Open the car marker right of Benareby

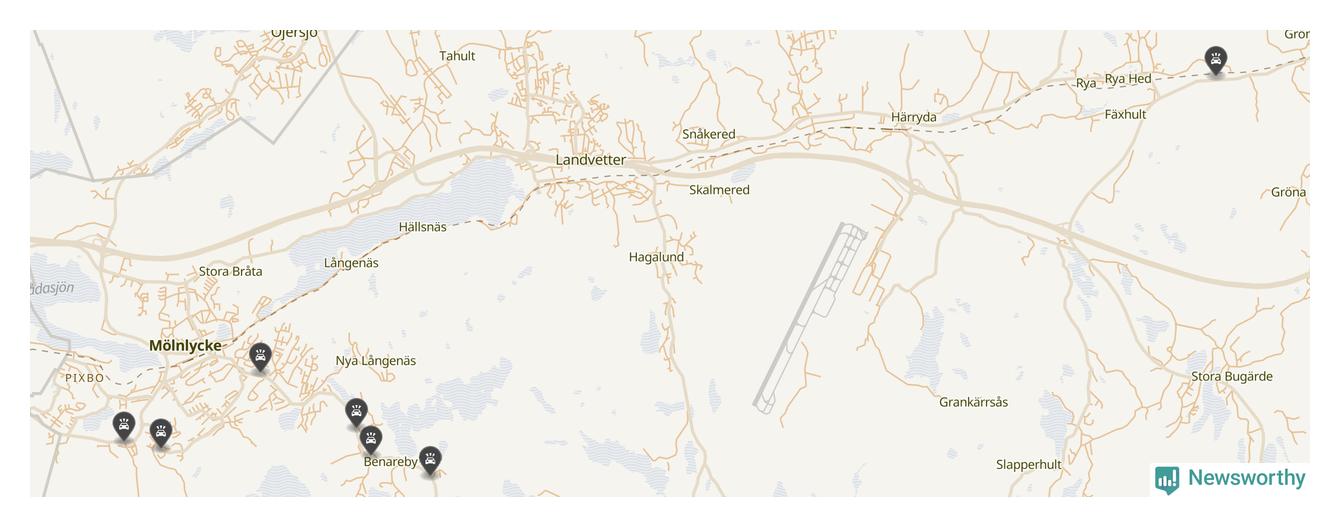[430, 460]
